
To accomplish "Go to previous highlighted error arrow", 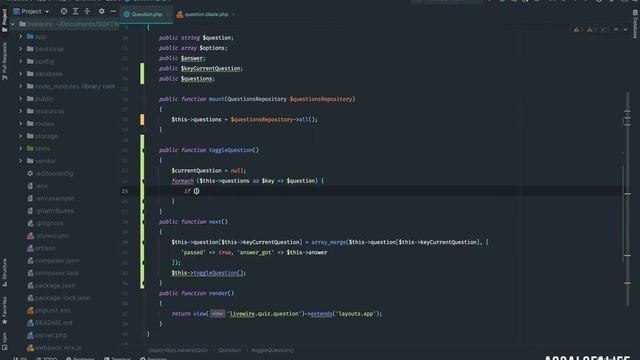I will click(616, 29).
